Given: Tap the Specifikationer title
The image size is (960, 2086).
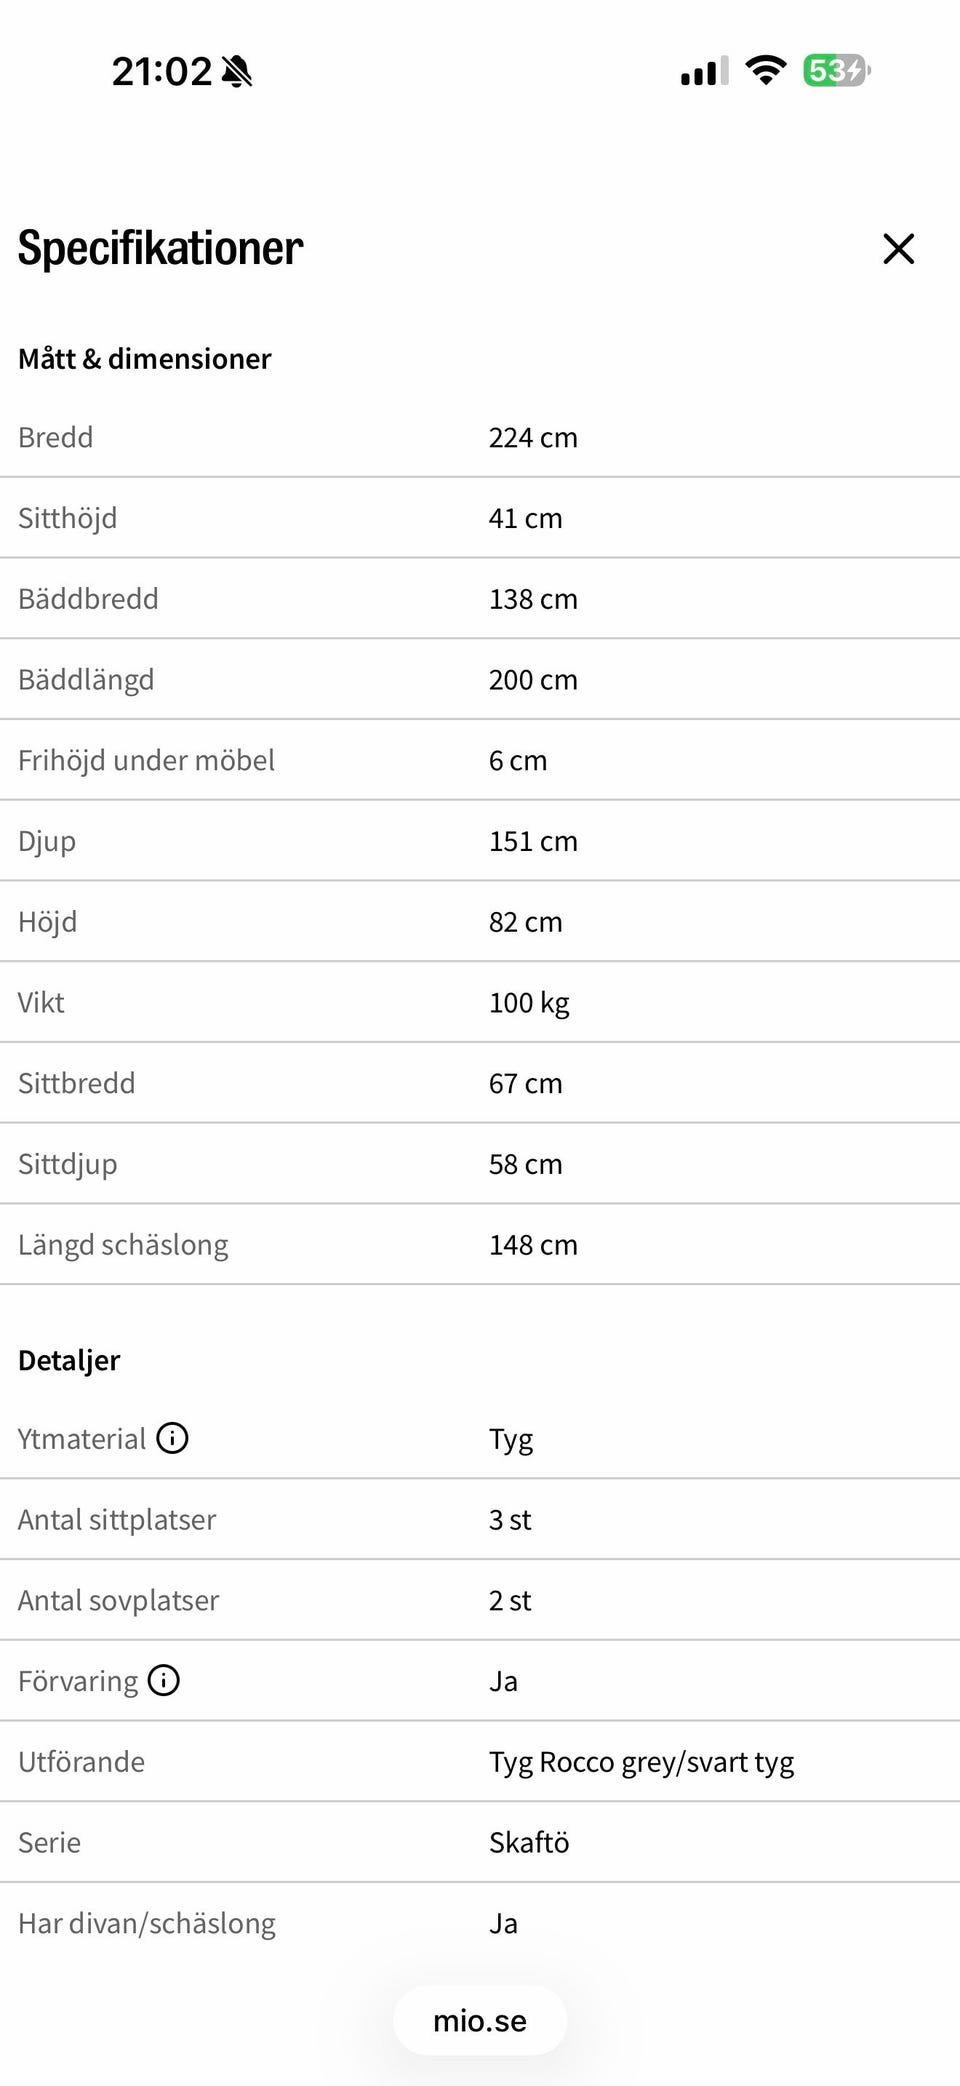Looking at the screenshot, I should [160, 248].
